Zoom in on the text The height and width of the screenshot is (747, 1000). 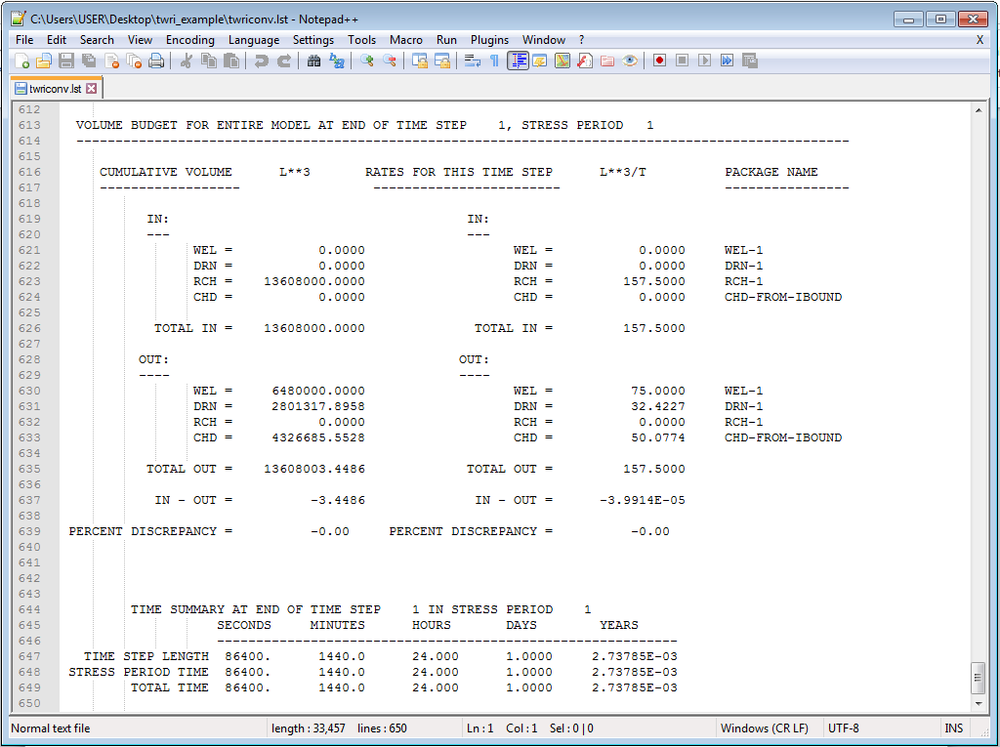coord(368,61)
